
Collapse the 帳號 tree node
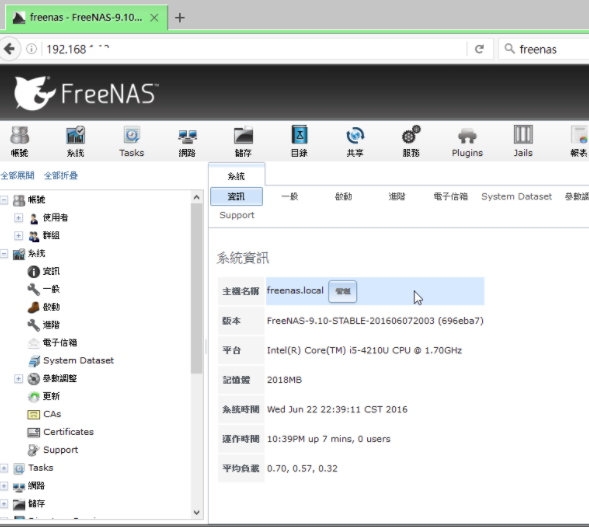click(4, 200)
